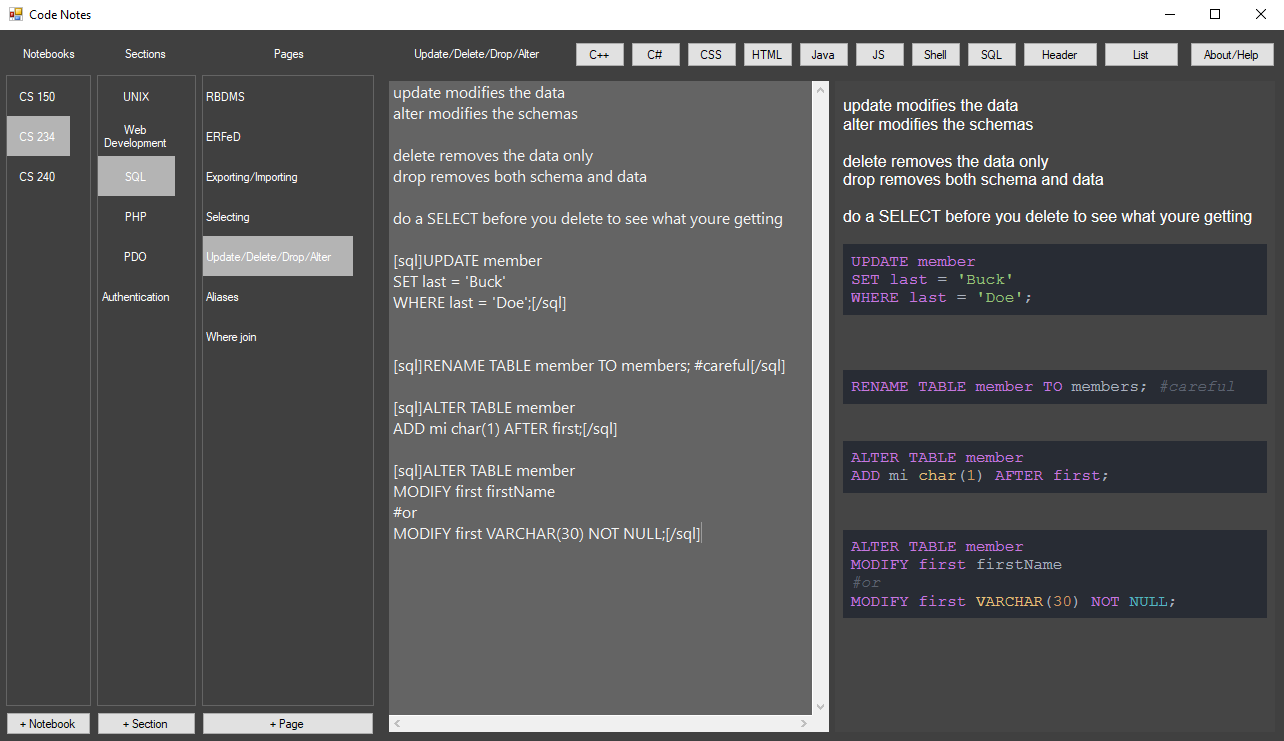Open the Exporting/Importing page
This screenshot has height=741, width=1284.
(x=252, y=177)
